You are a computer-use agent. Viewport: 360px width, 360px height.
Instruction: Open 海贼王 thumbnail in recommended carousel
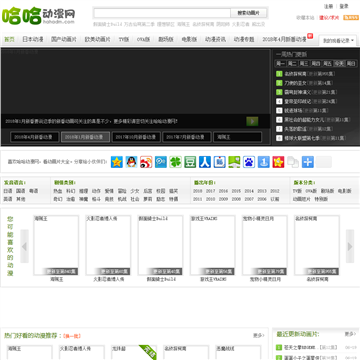coord(56,245)
